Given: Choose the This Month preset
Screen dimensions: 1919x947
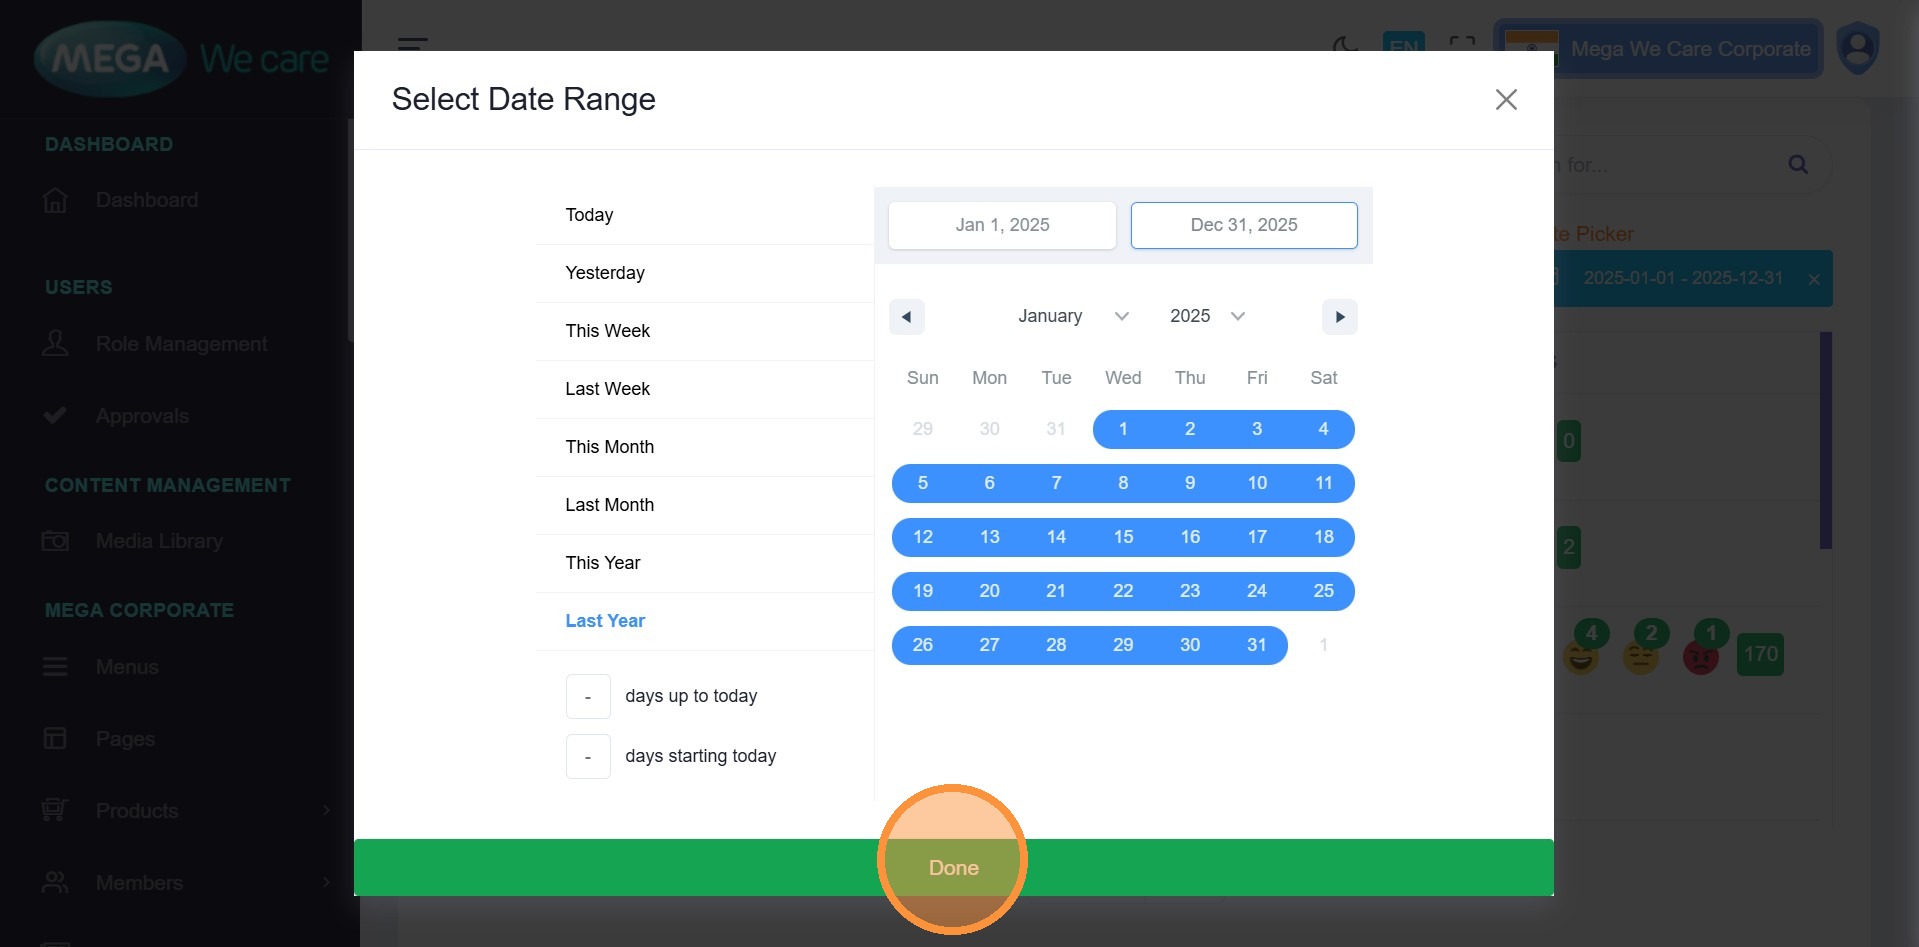Looking at the screenshot, I should (609, 447).
